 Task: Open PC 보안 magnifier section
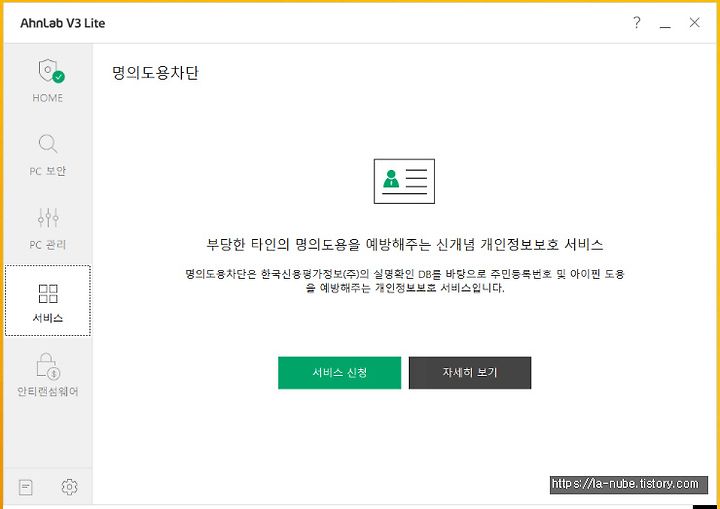tap(48, 155)
